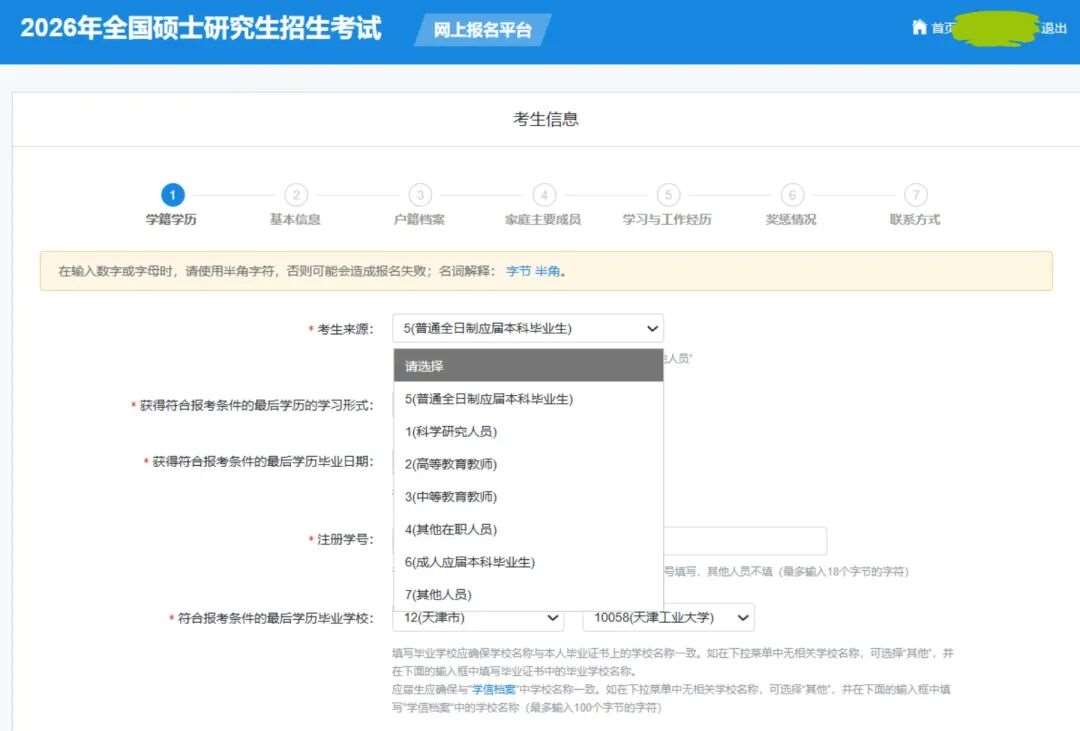The image size is (1080, 731).
Task: Open the 字节 term explanation link
Action: pyautogui.click(x=518, y=271)
